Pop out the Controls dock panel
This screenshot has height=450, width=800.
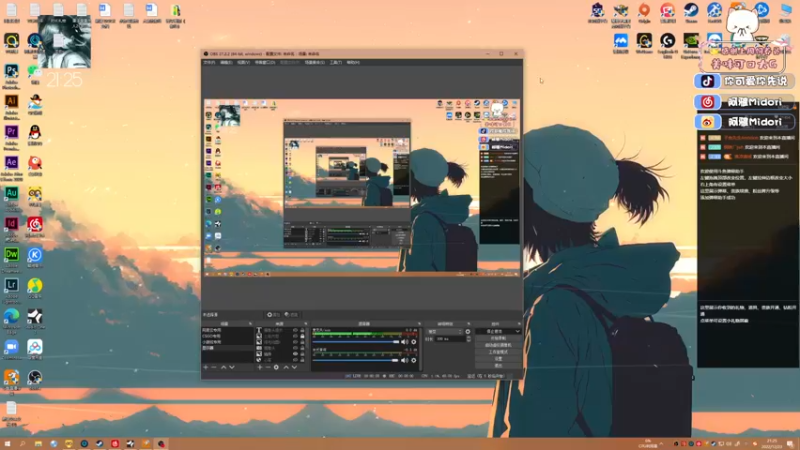(x=519, y=324)
